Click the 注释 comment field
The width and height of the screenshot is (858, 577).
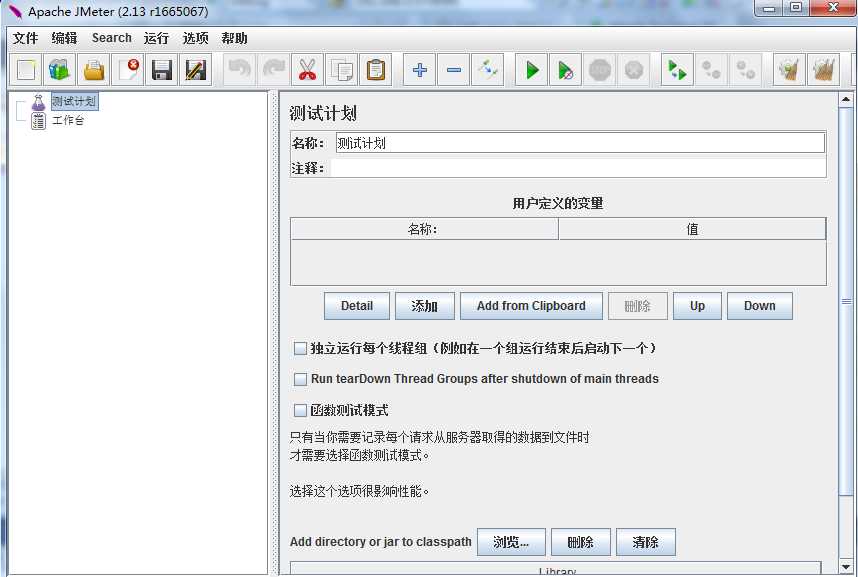[x=578, y=168]
